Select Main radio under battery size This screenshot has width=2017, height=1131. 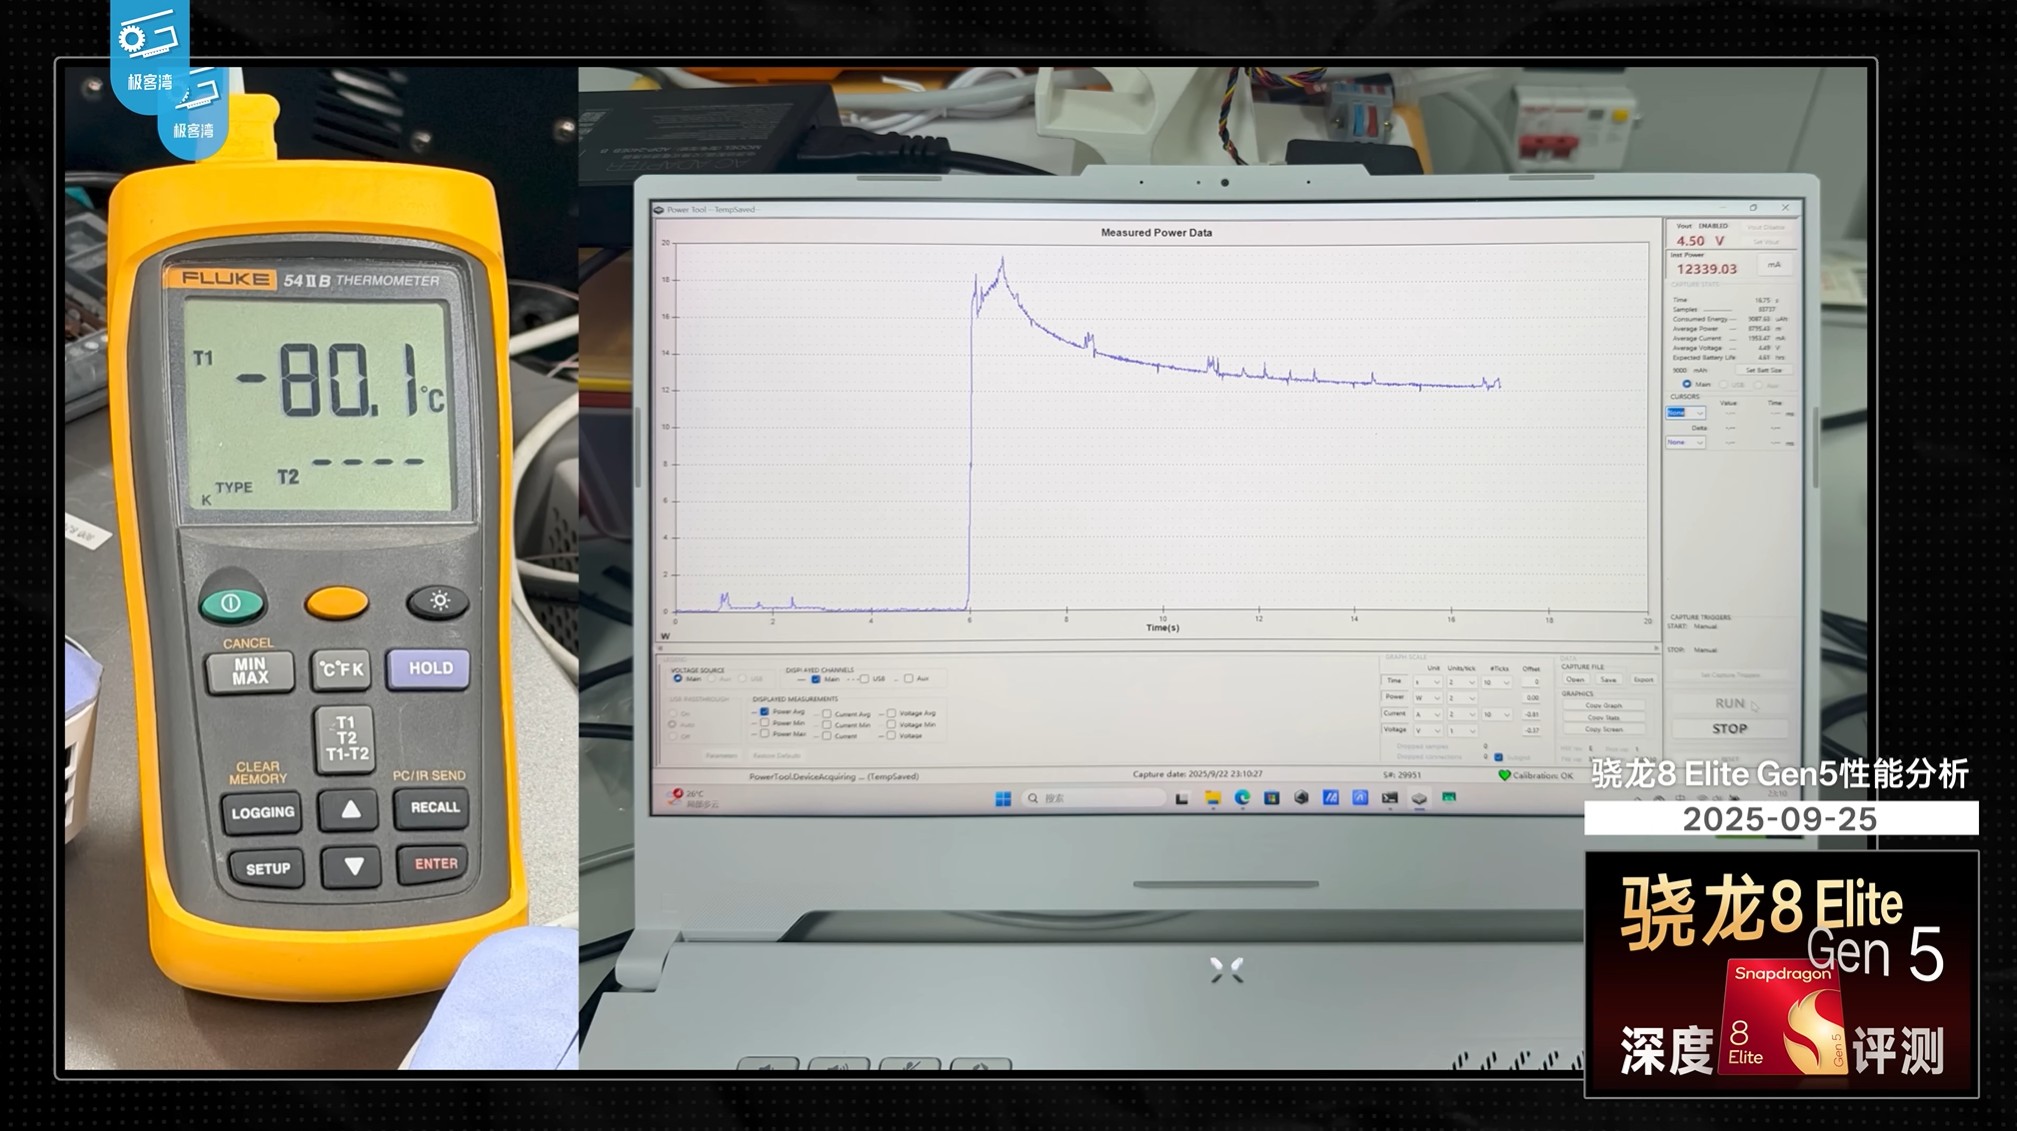[1687, 384]
